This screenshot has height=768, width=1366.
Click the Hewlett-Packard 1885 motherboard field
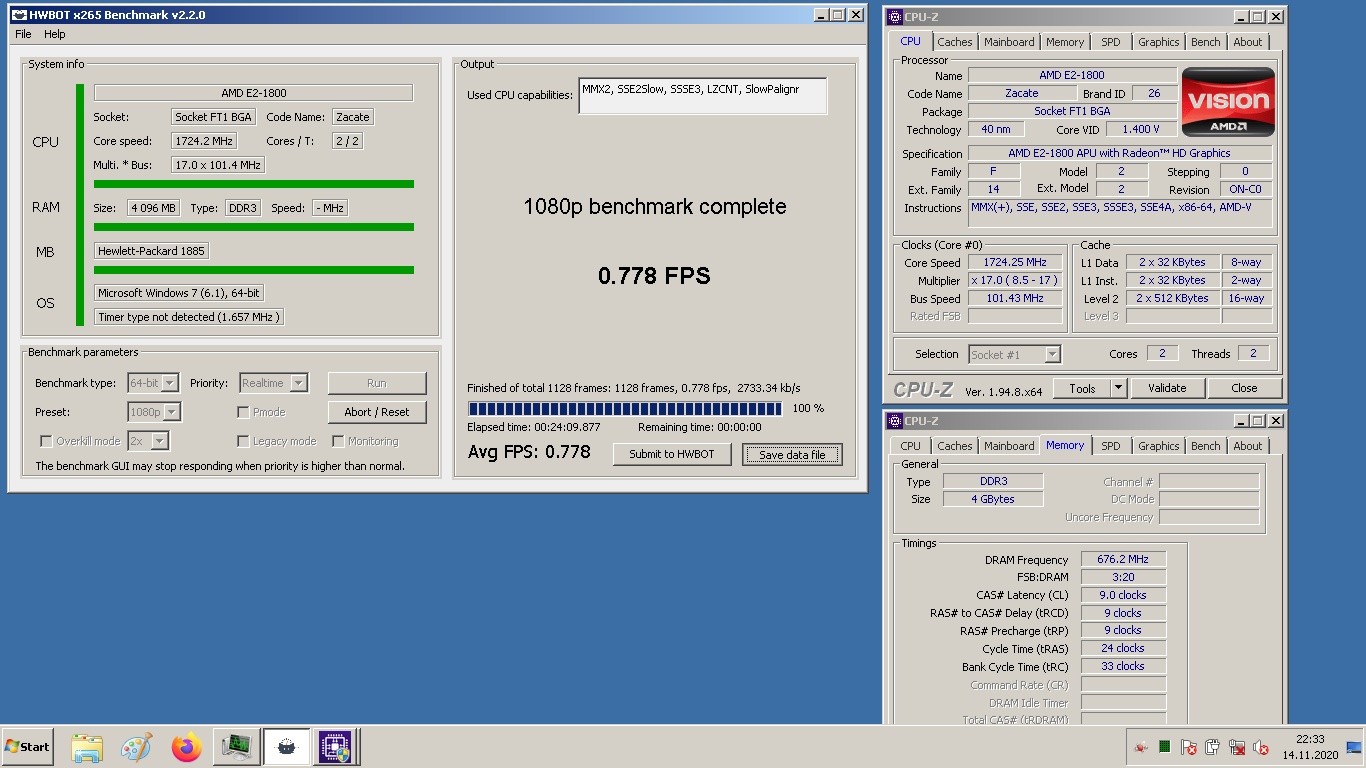(152, 251)
